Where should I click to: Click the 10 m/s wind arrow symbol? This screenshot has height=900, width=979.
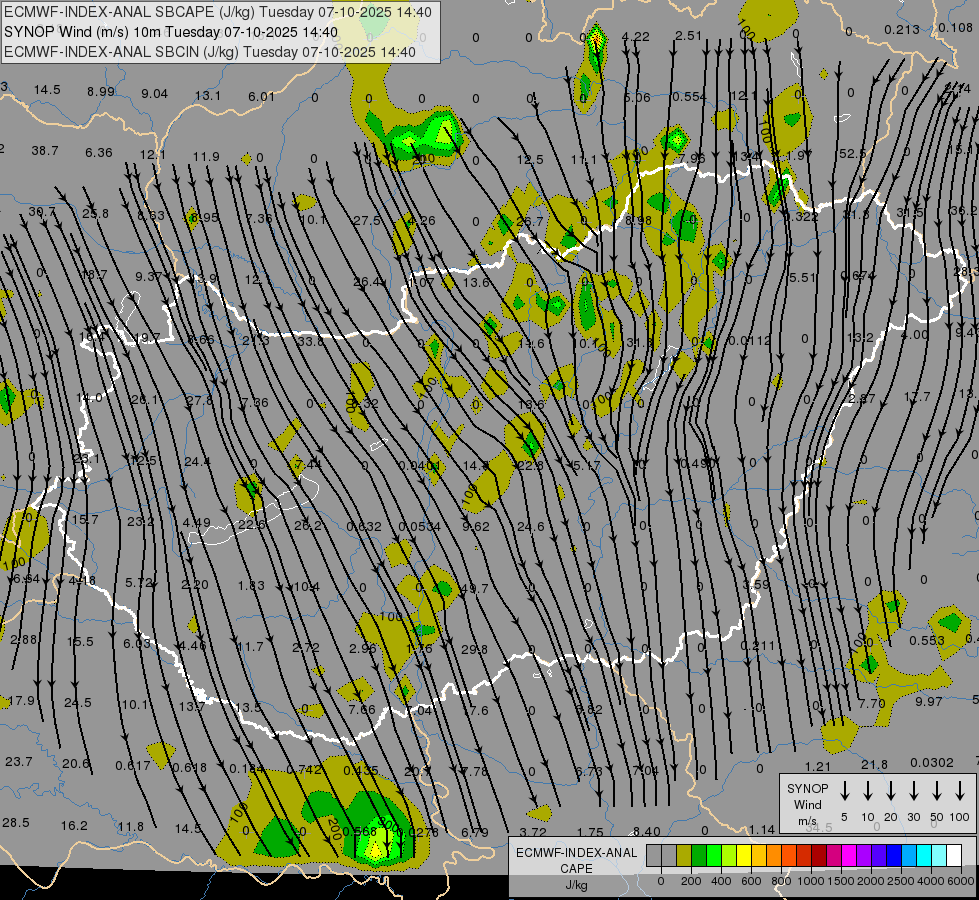867,791
